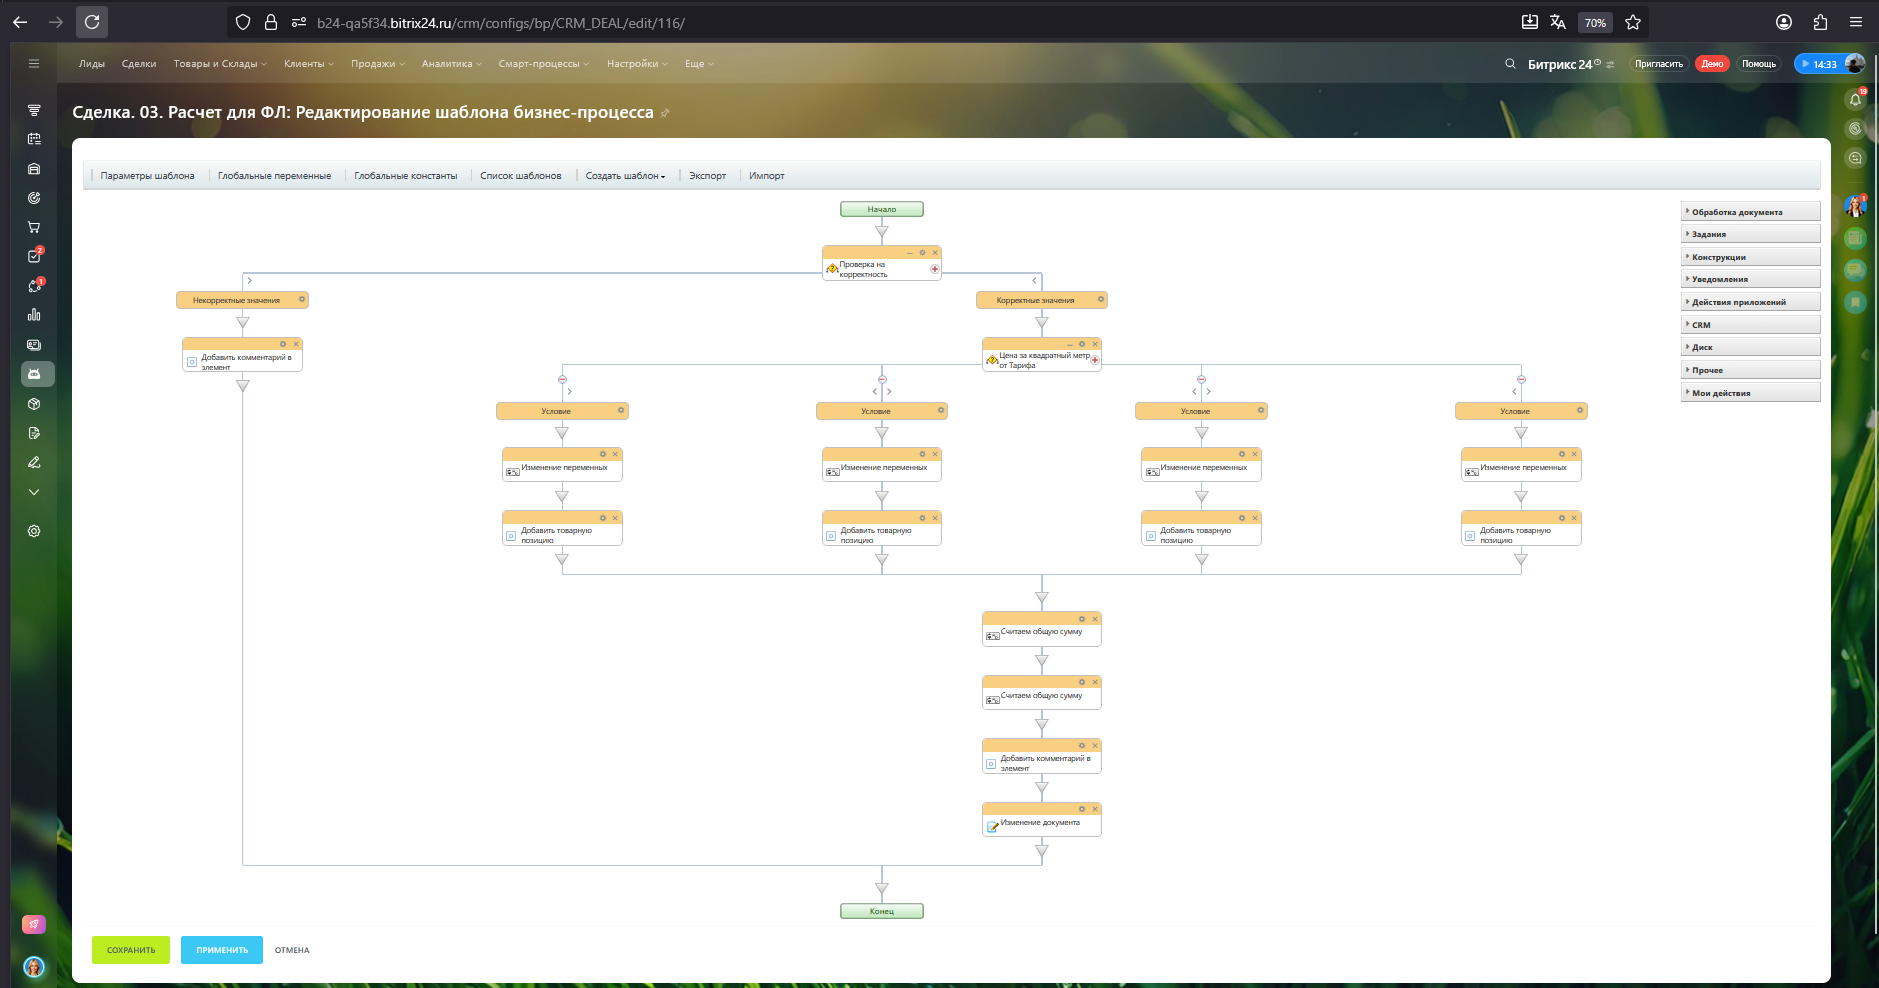
Task: Expand the Прочее actions section
Action: tap(1750, 370)
